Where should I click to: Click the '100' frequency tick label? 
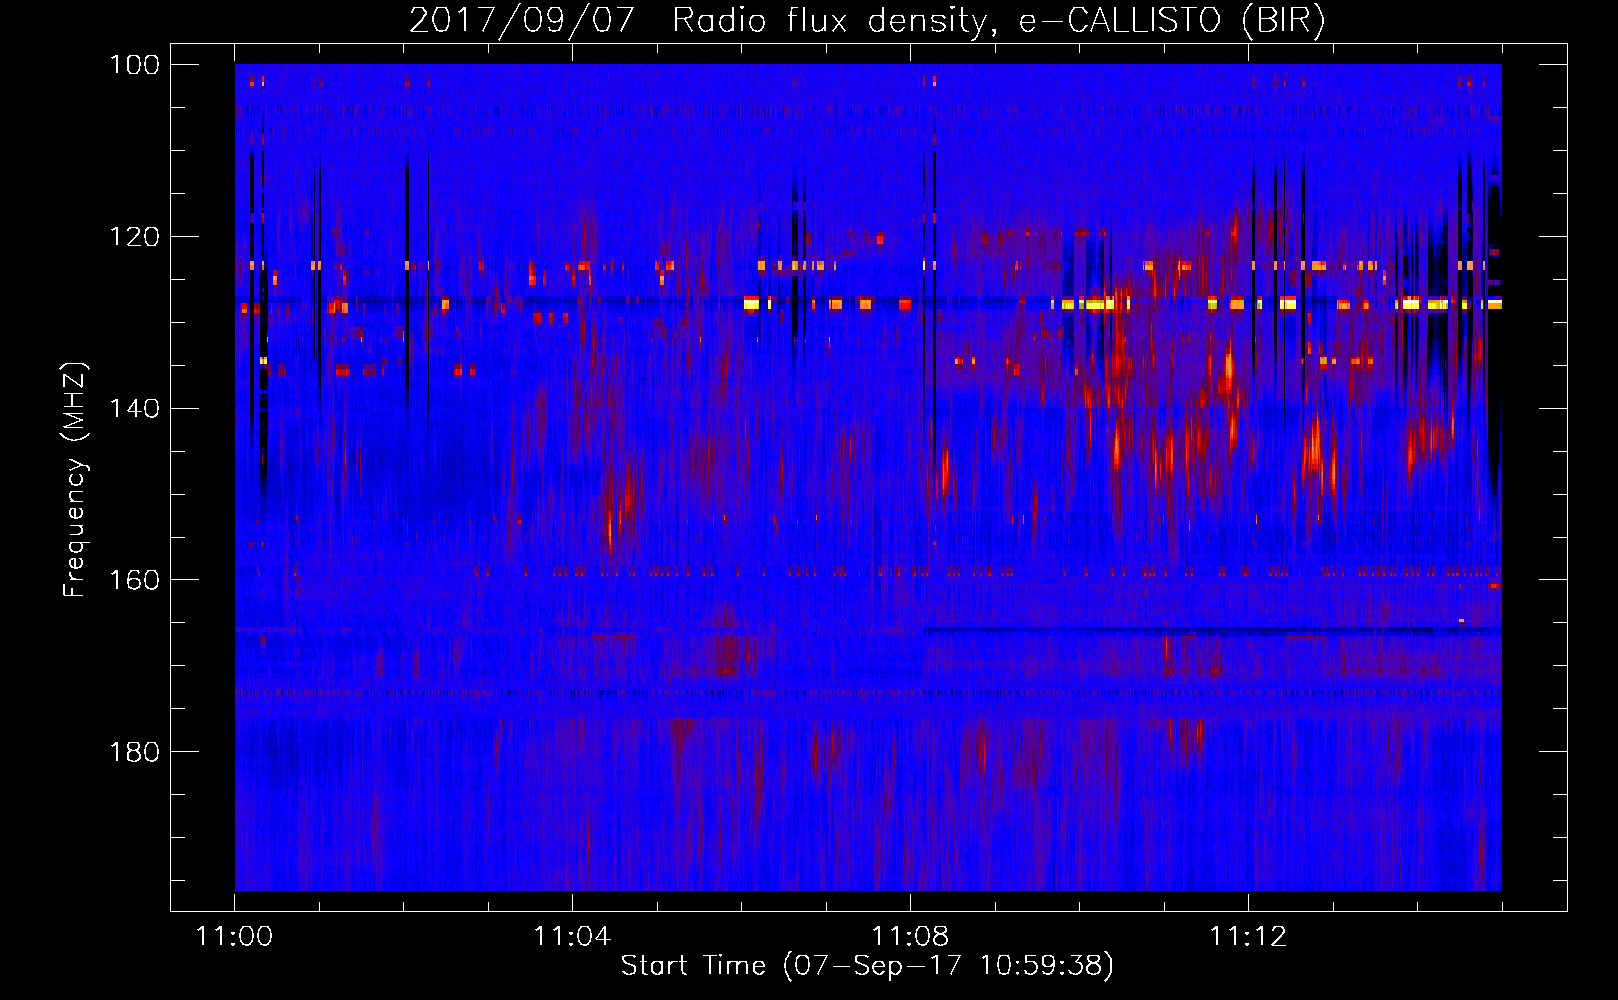tap(134, 65)
